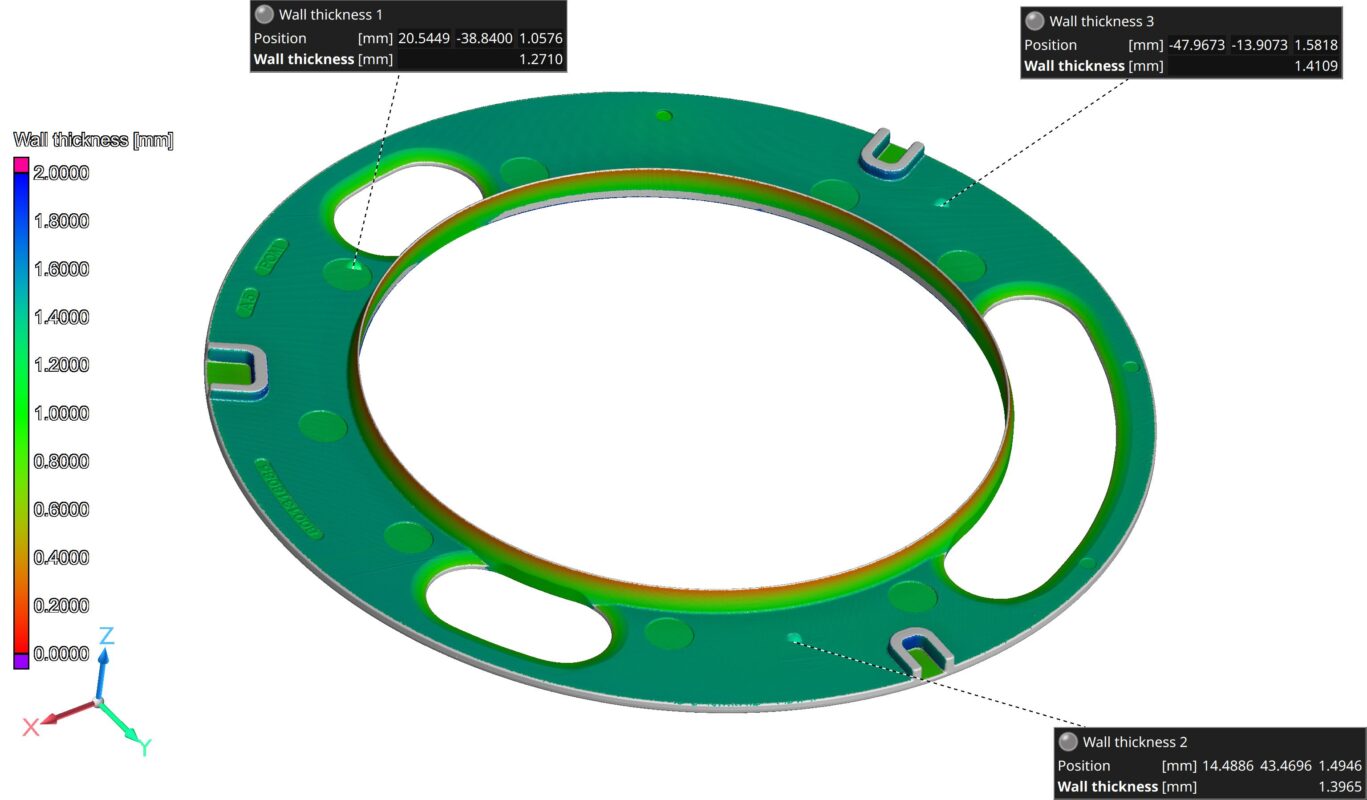The image size is (1367, 800).
Task: Click the sphere icon beside Wall thickness 3
Action: click(x=1035, y=21)
